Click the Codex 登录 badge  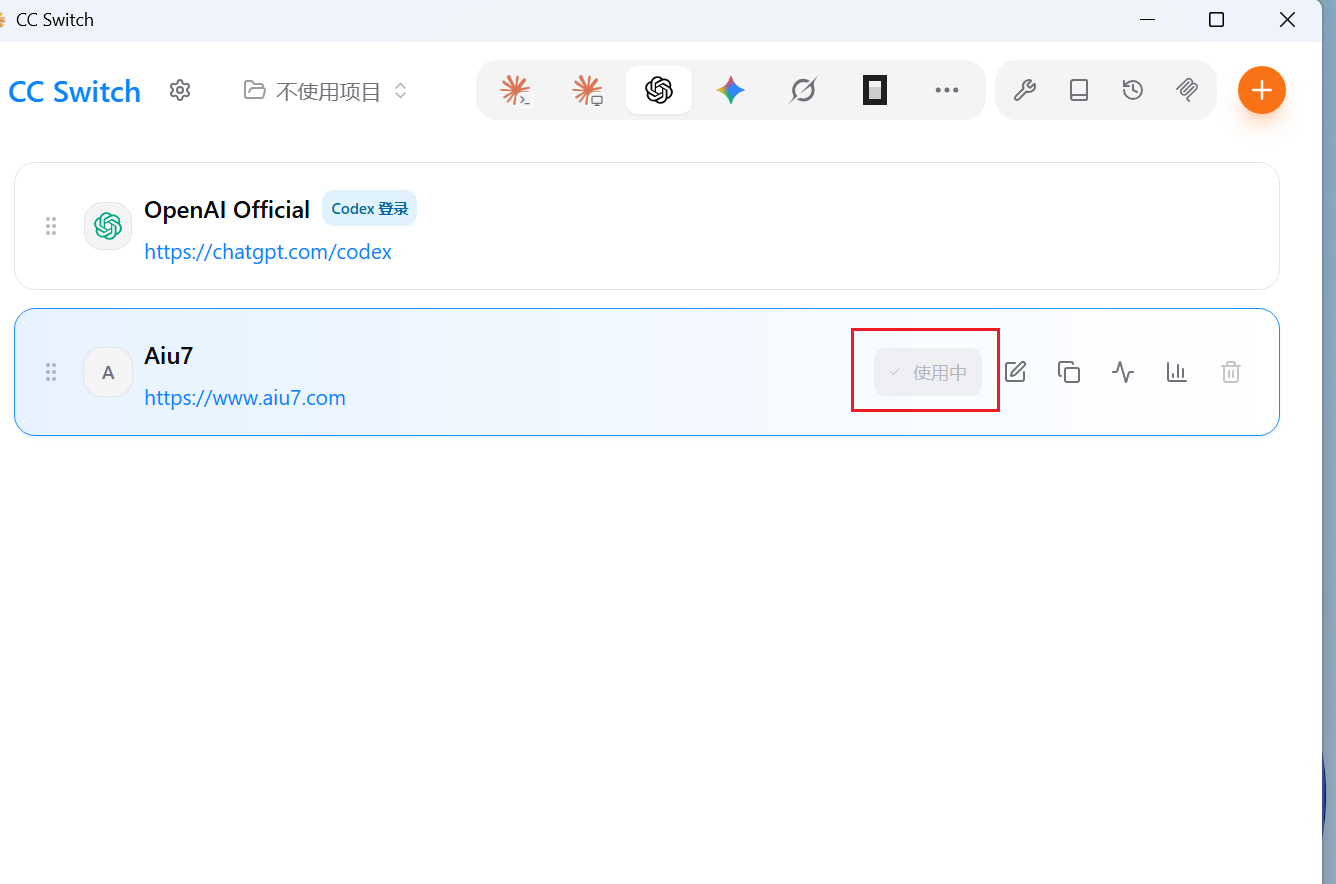coord(370,209)
